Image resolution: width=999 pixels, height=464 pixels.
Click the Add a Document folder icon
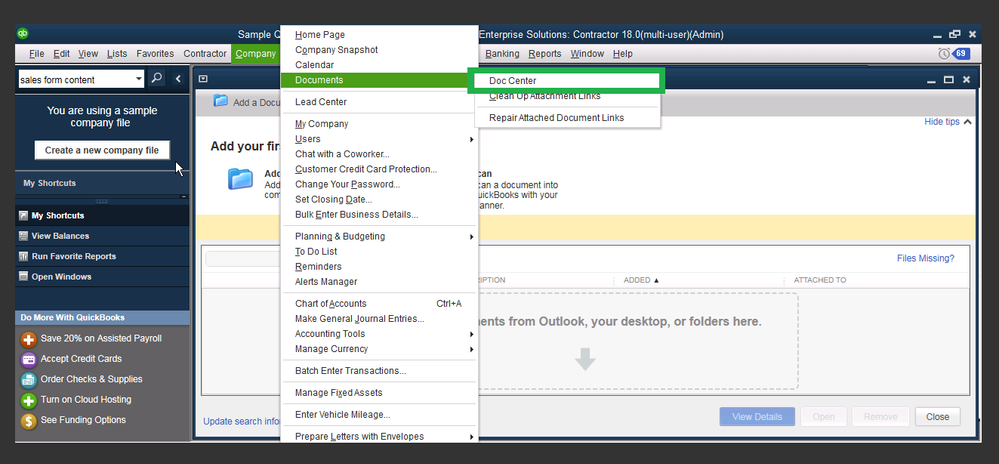click(220, 101)
